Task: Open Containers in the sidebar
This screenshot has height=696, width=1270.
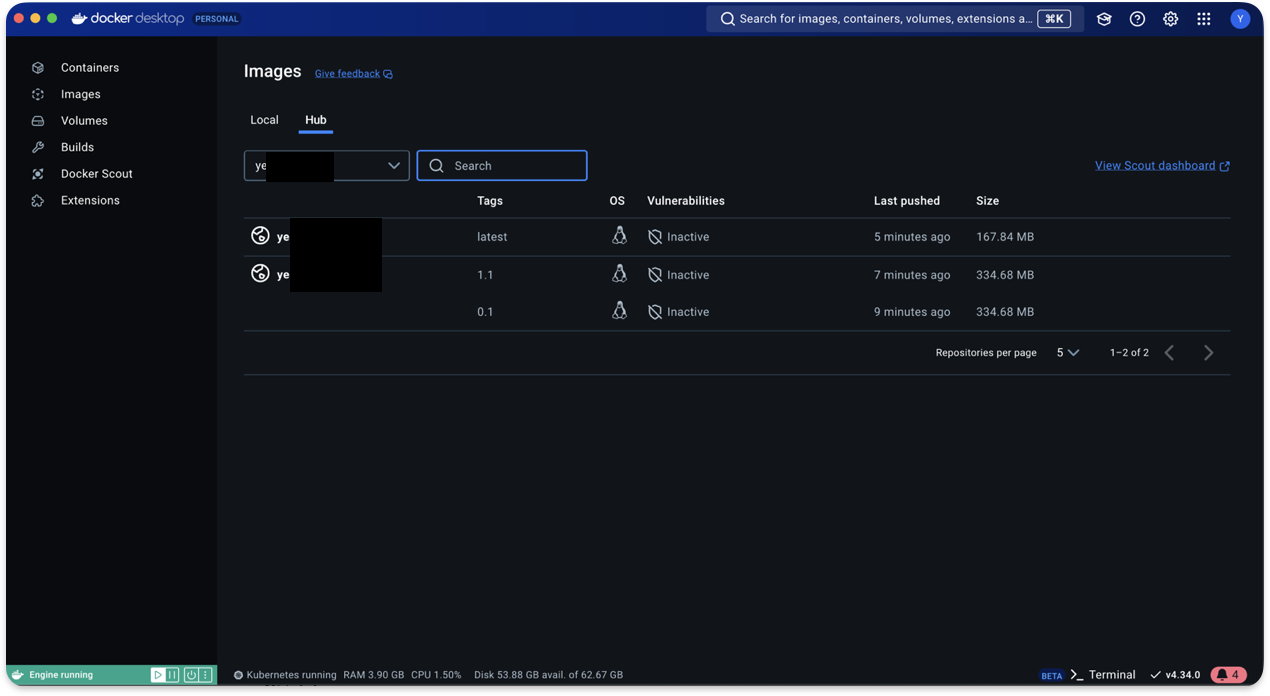Action: tap(90, 68)
